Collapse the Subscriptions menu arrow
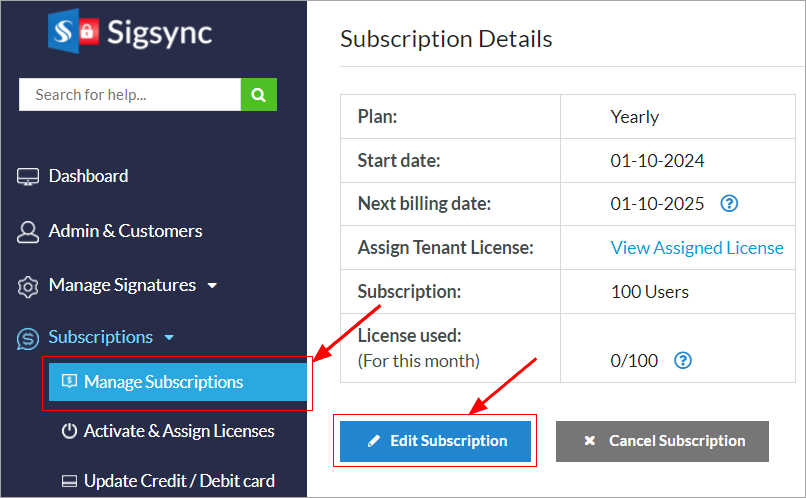This screenshot has width=806, height=498. 169,338
